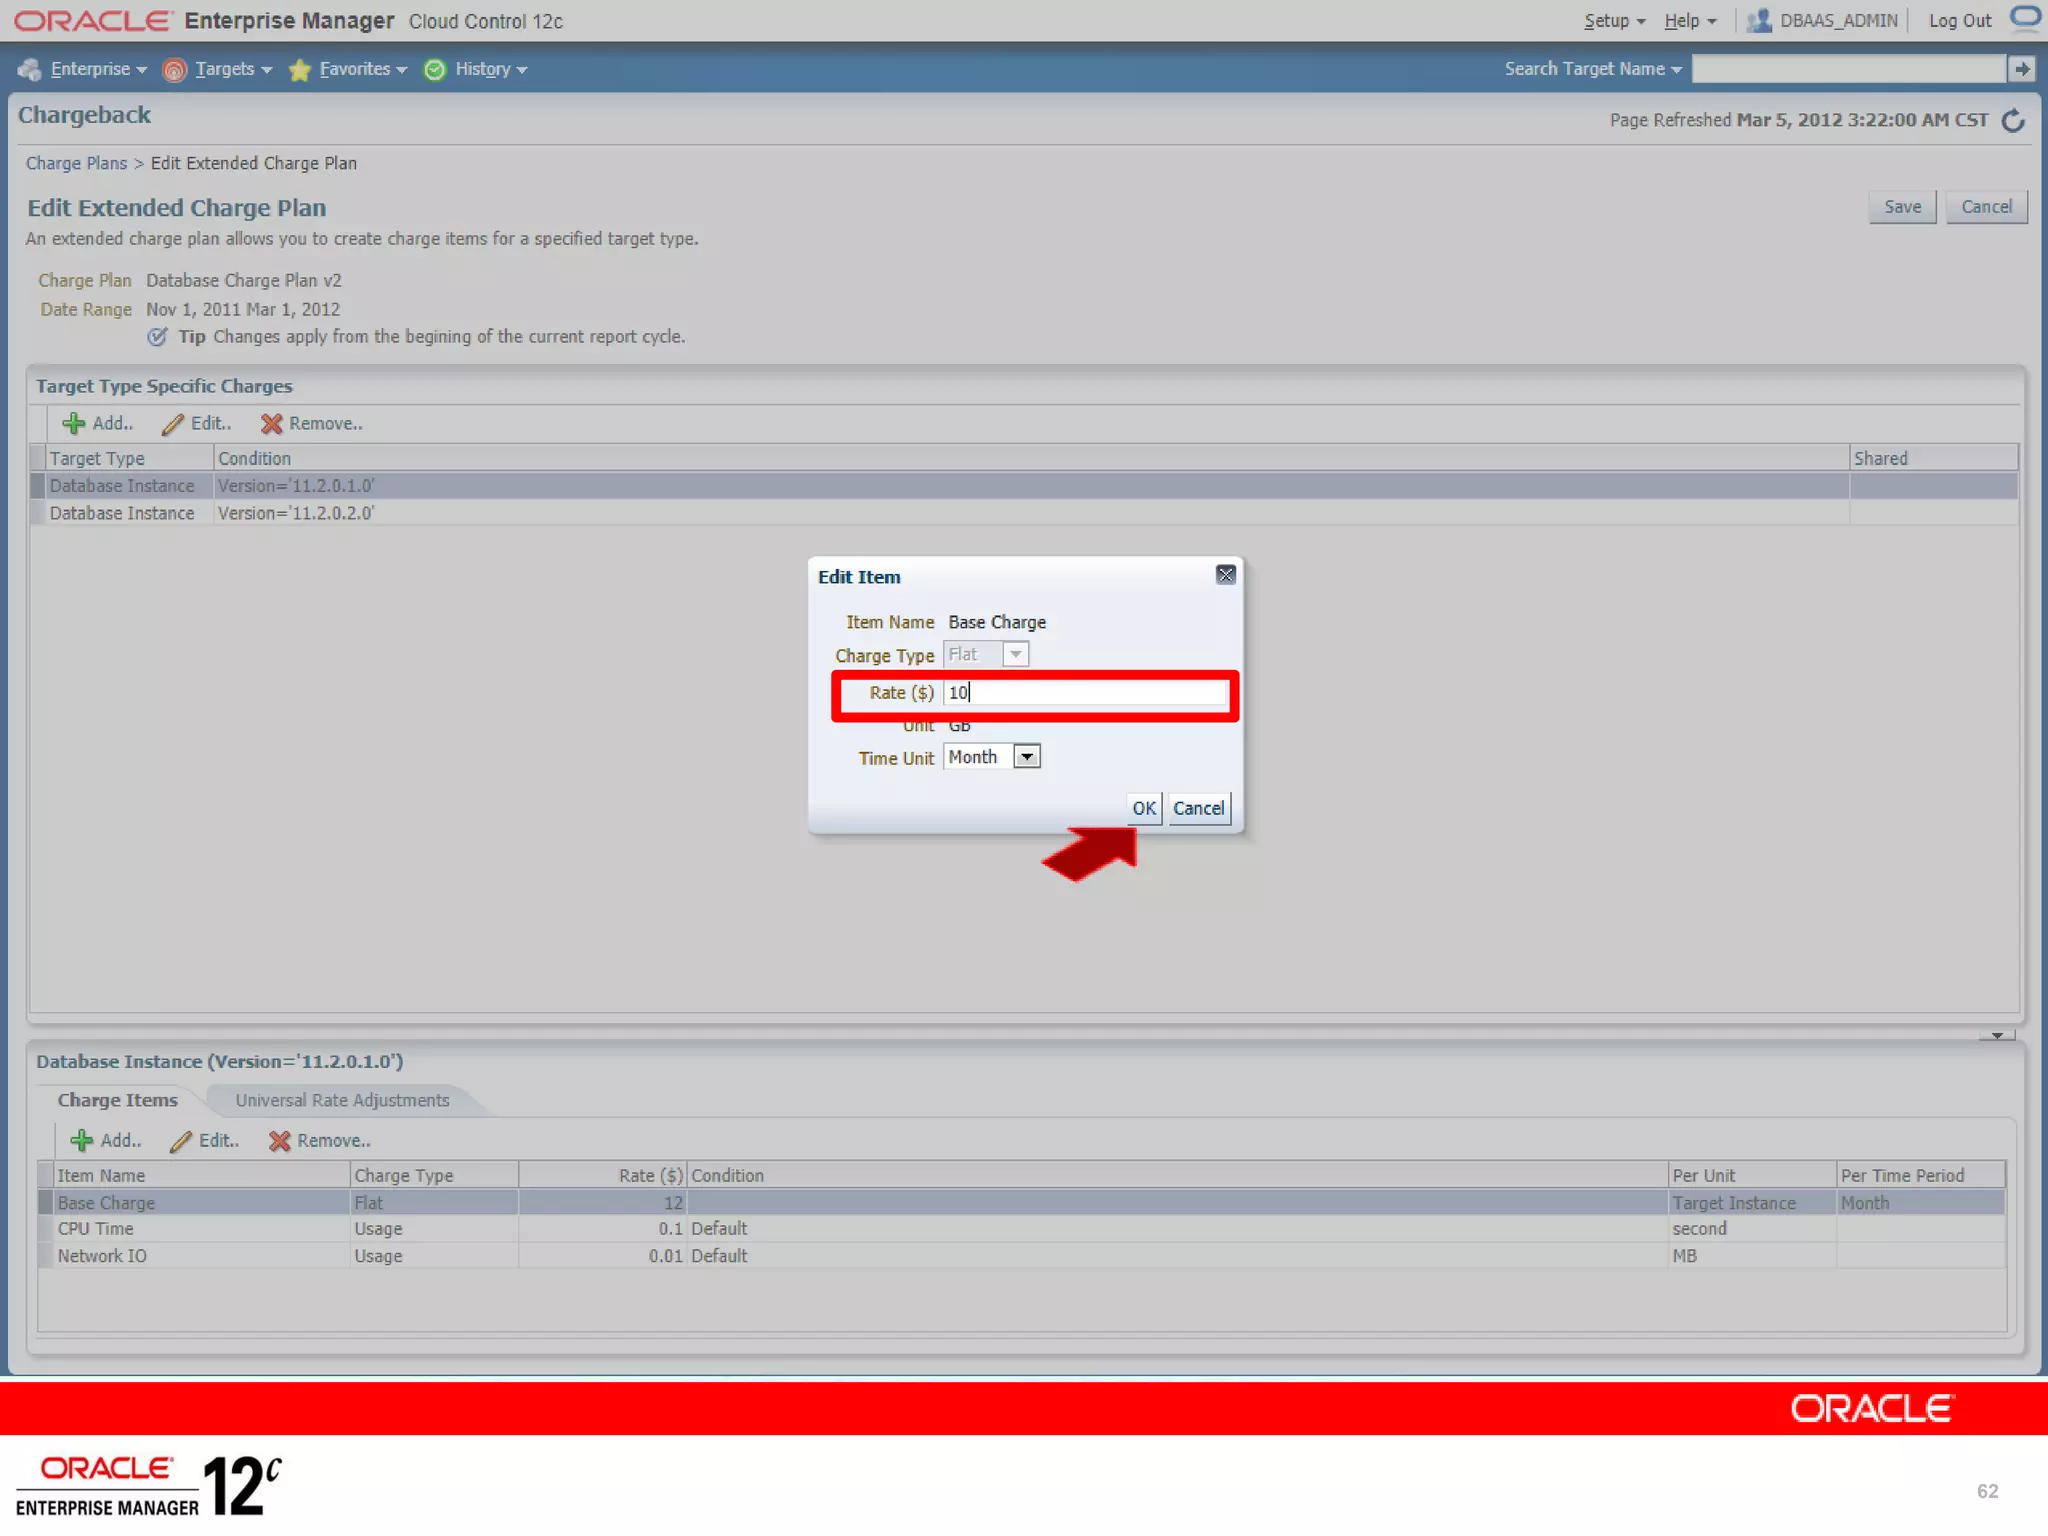Open the Time Unit dropdown
This screenshot has height=1536, width=2048.
tap(1026, 757)
